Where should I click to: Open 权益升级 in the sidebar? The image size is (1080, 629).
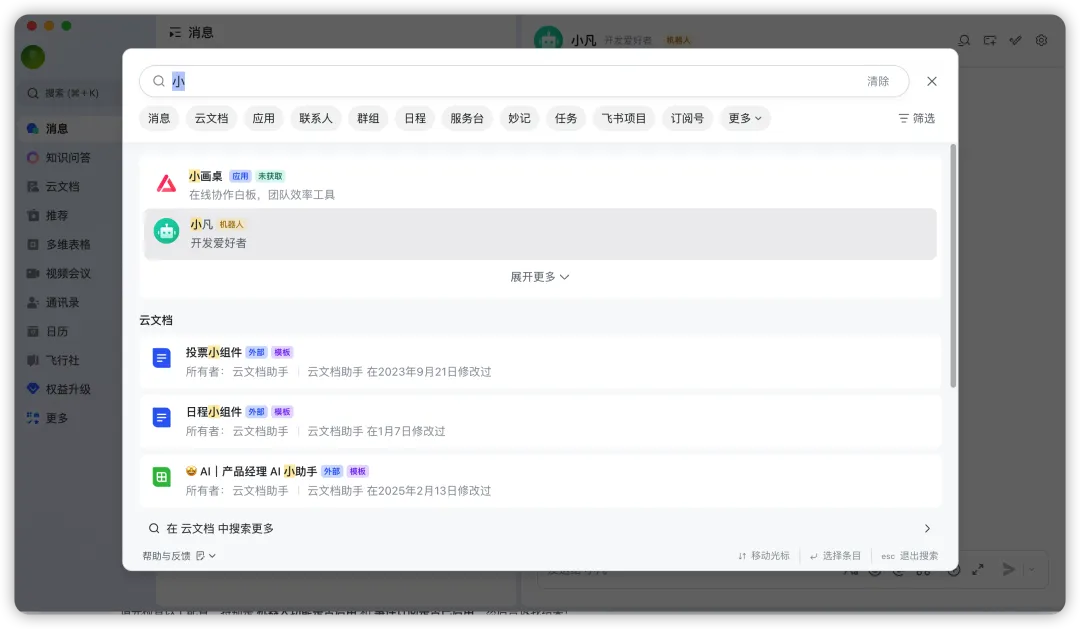(68, 389)
